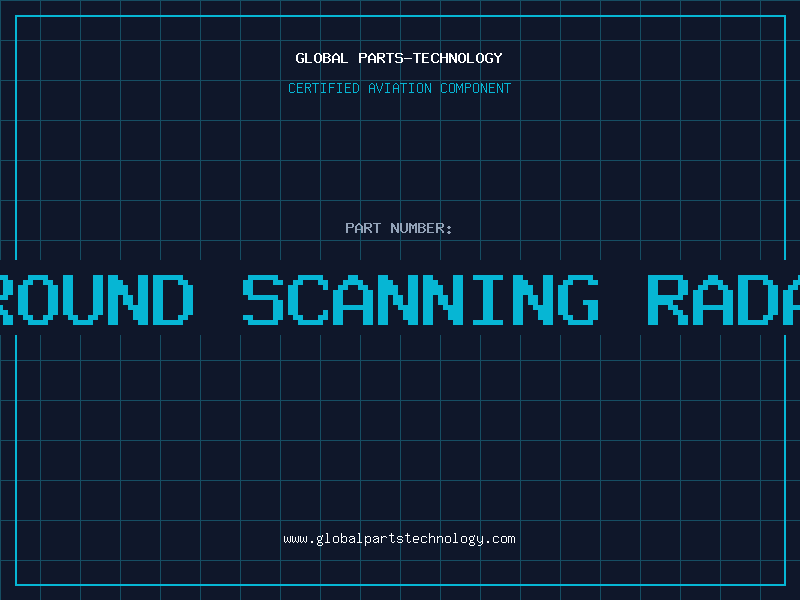Click the word NUMBER: in the label

coord(422,228)
